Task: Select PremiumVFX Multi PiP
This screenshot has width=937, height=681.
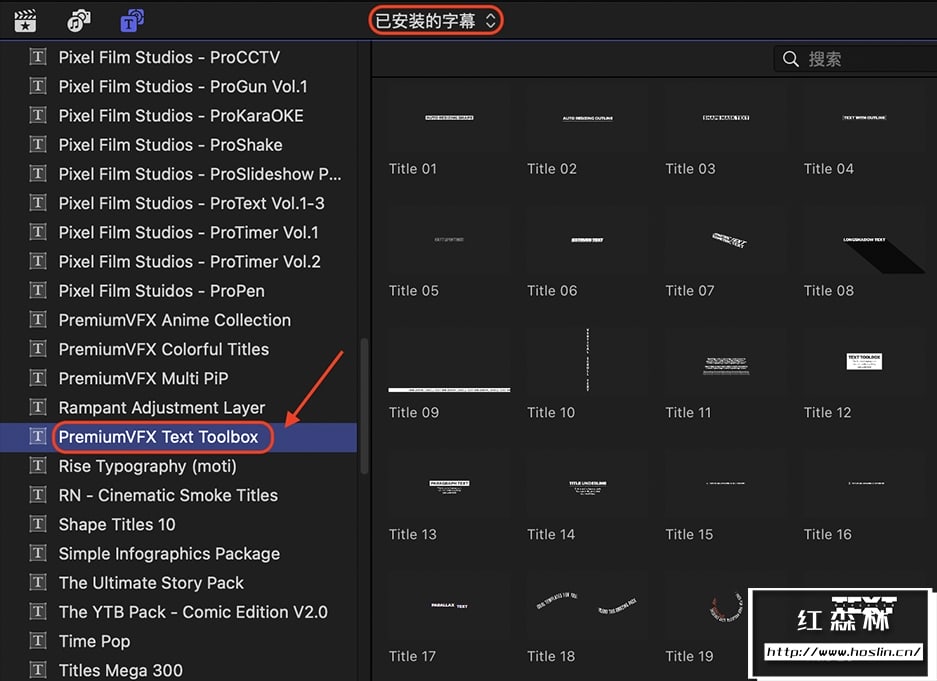Action: pyautogui.click(x=143, y=379)
